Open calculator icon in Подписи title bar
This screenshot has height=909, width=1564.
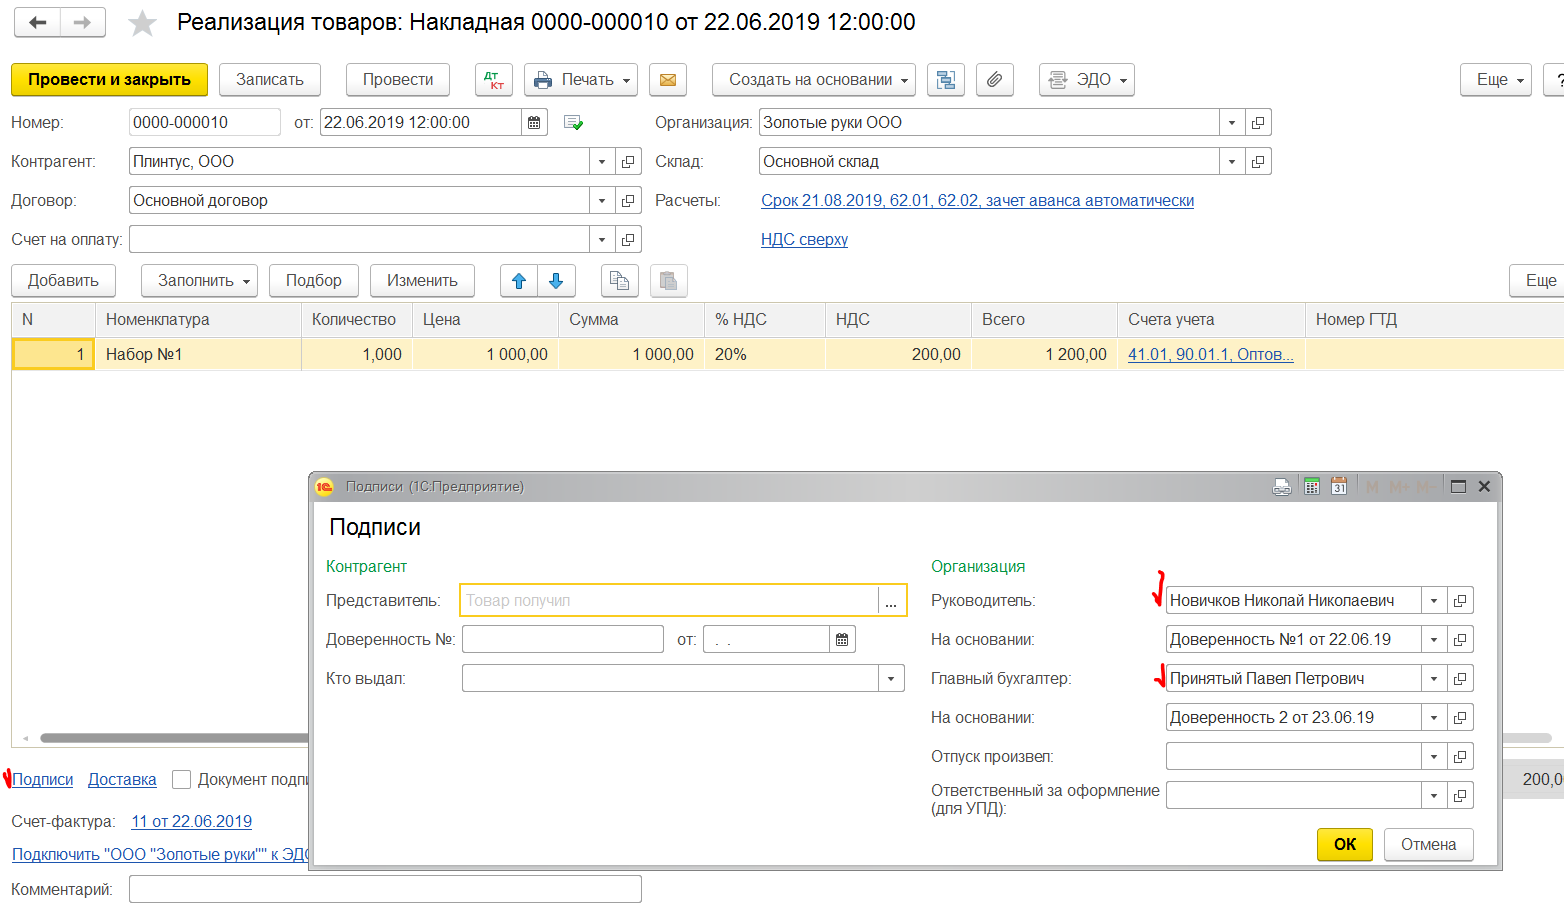[x=1312, y=486]
